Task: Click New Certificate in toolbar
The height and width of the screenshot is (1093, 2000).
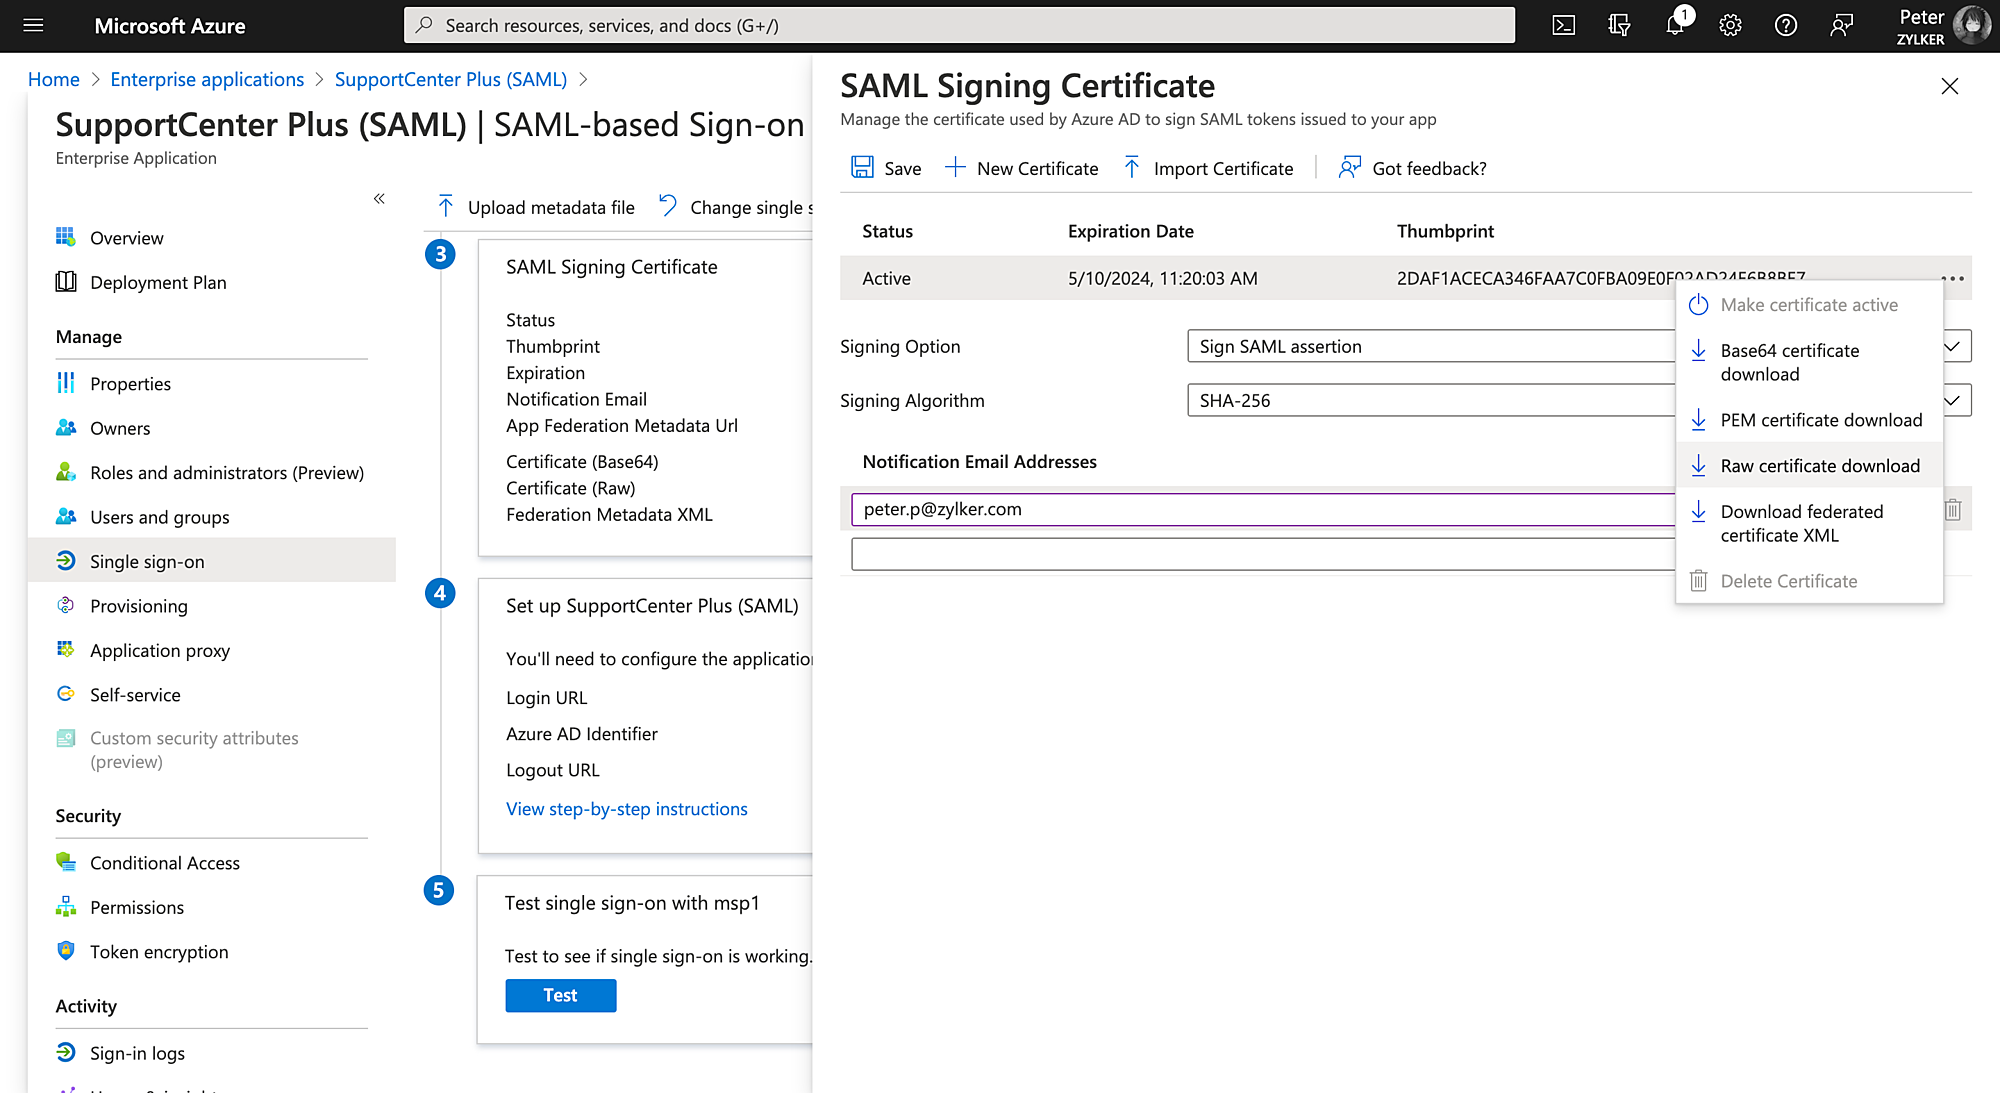Action: (x=1022, y=169)
